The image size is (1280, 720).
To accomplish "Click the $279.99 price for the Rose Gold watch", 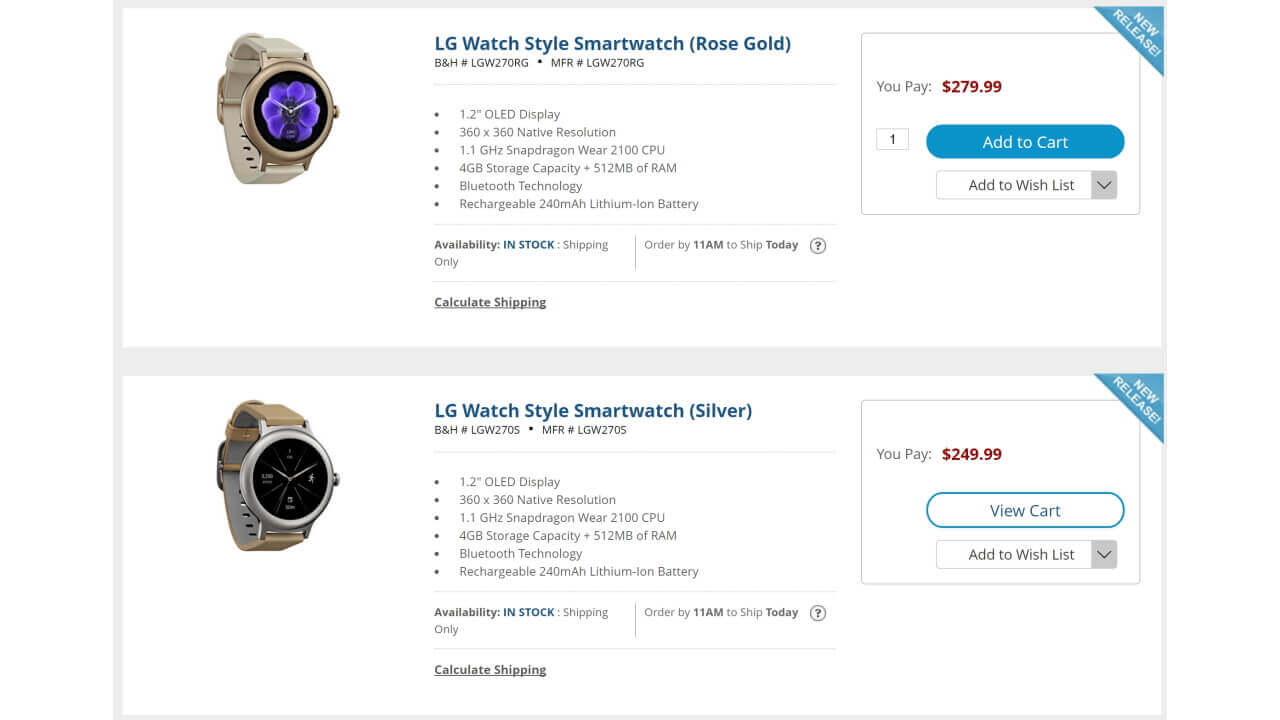I will (972, 86).
